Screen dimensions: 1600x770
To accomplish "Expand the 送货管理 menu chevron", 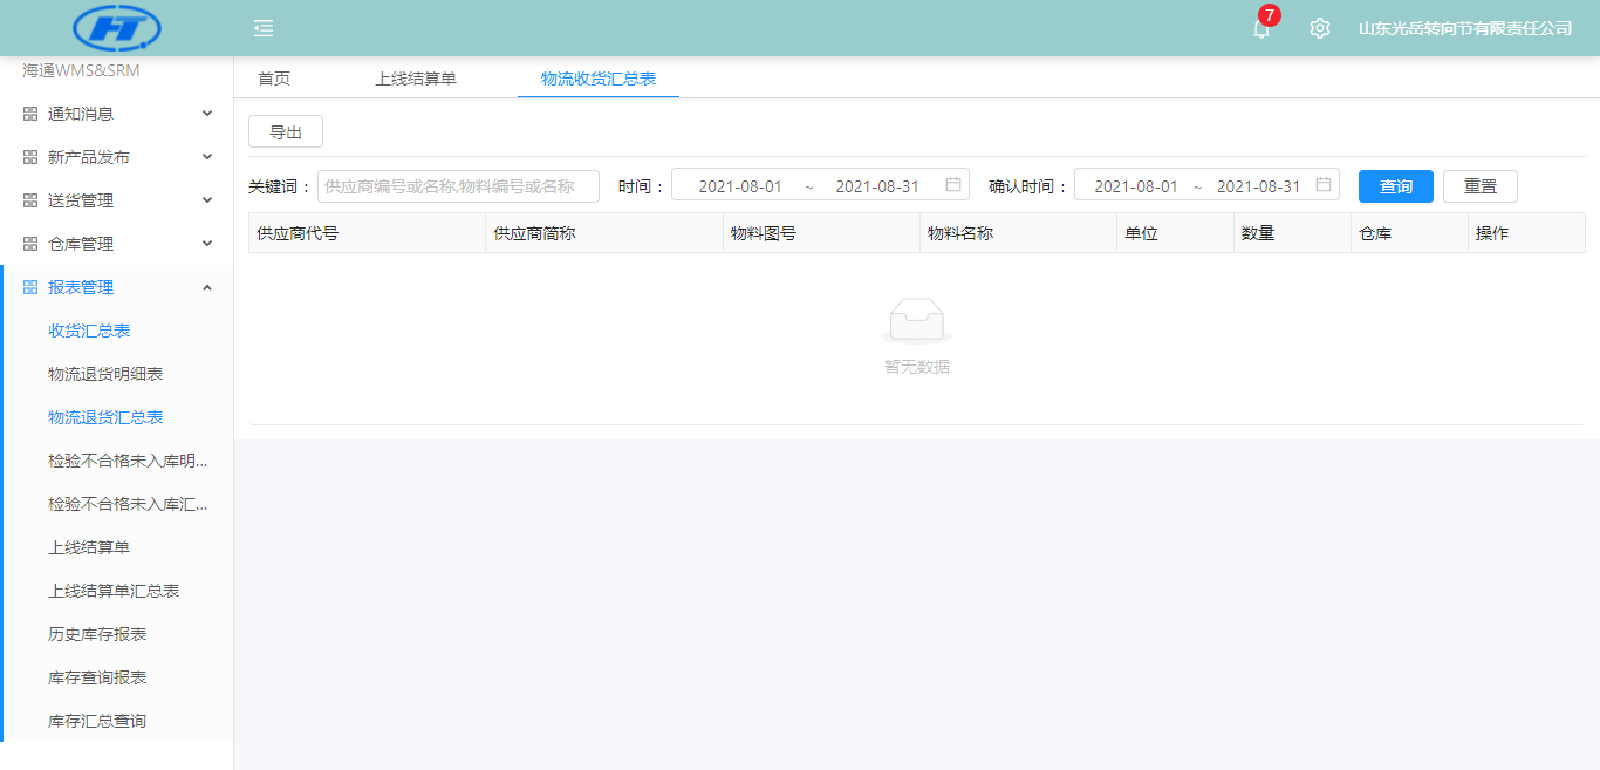I will coord(207,200).
